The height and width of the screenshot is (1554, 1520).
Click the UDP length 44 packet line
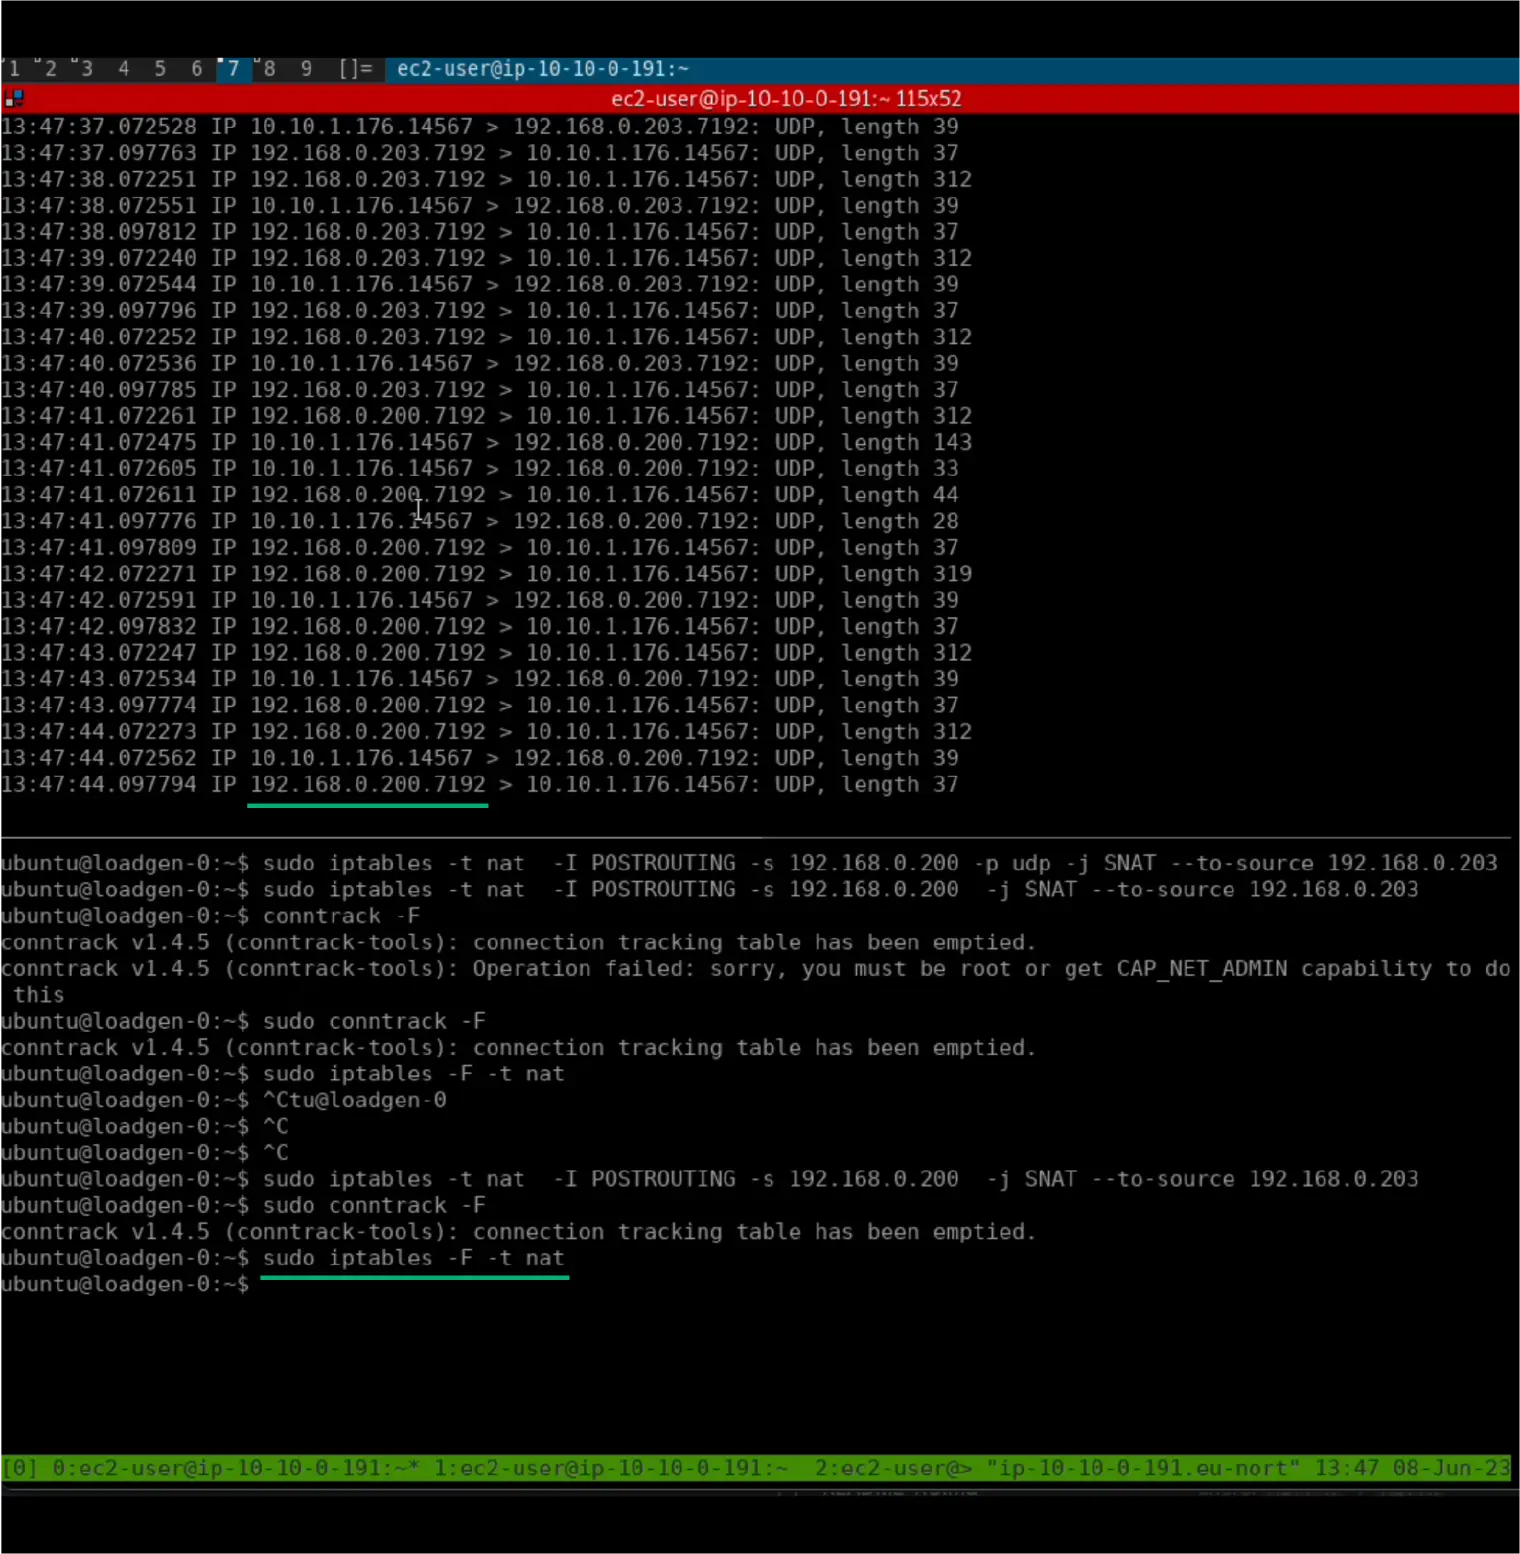point(480,495)
